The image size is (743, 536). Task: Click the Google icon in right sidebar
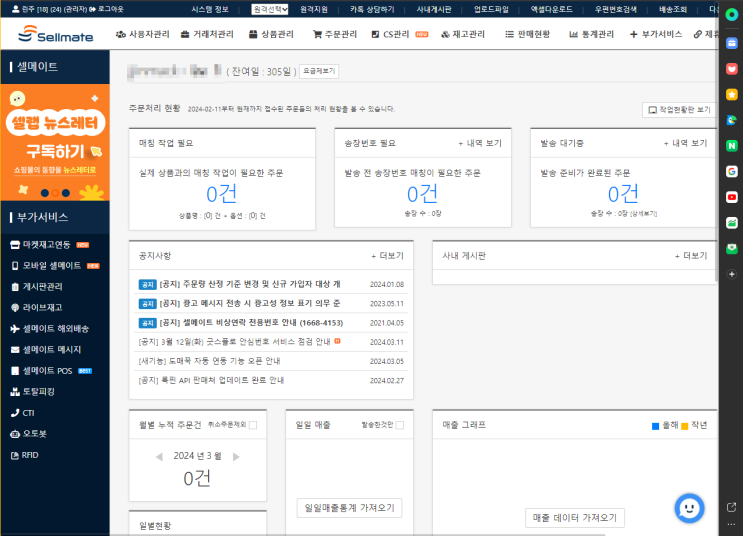[x=732, y=172]
